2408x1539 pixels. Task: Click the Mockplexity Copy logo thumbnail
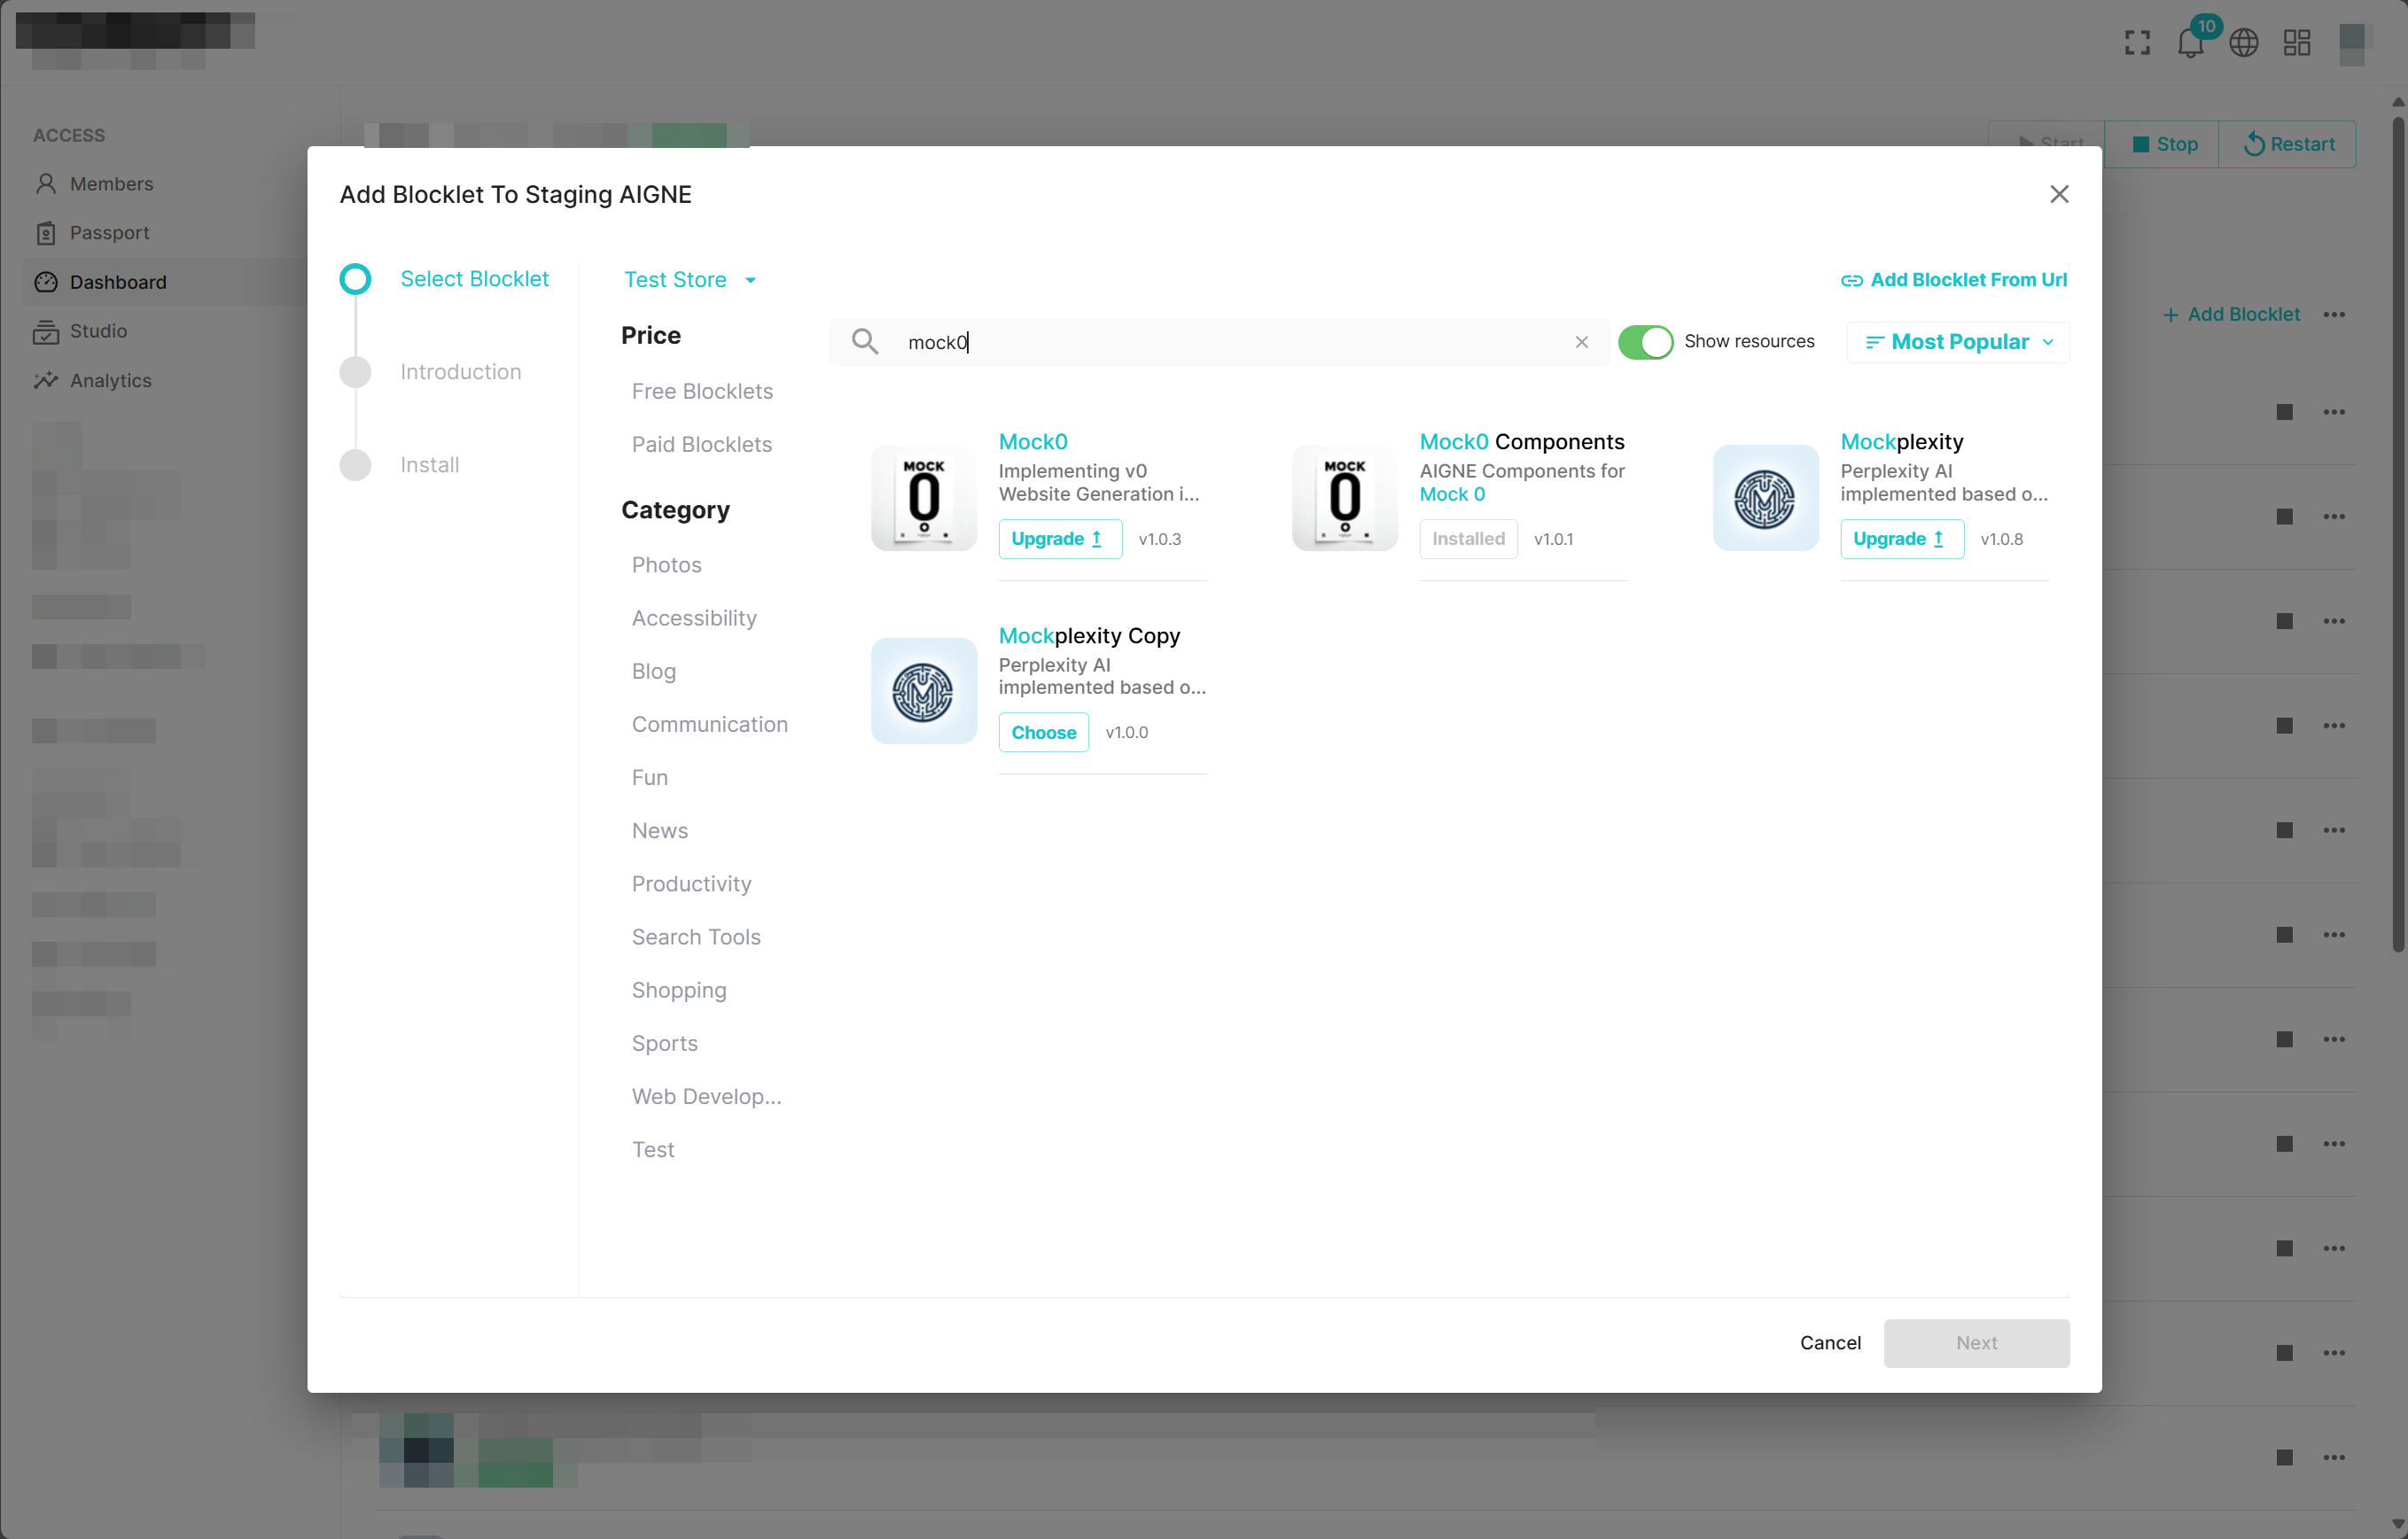click(923, 691)
